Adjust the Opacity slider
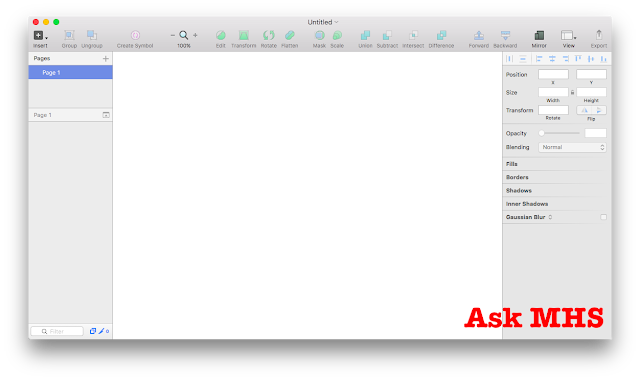640x380 pixels. click(560, 133)
